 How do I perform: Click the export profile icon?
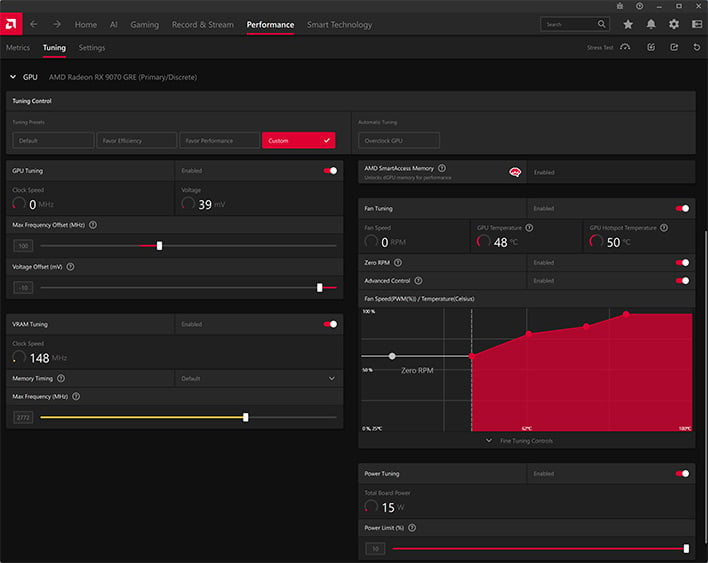click(x=674, y=47)
